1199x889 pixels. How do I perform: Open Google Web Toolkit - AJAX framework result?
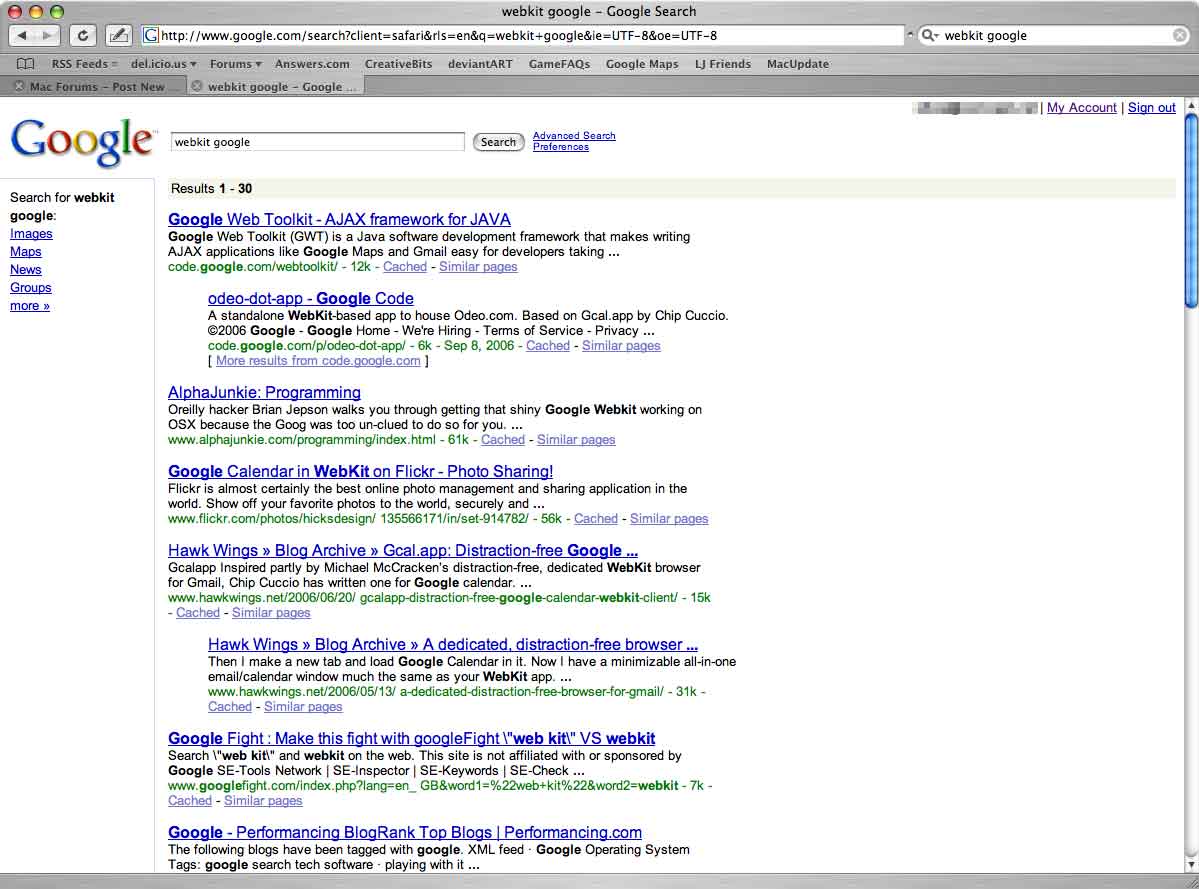pyautogui.click(x=340, y=219)
